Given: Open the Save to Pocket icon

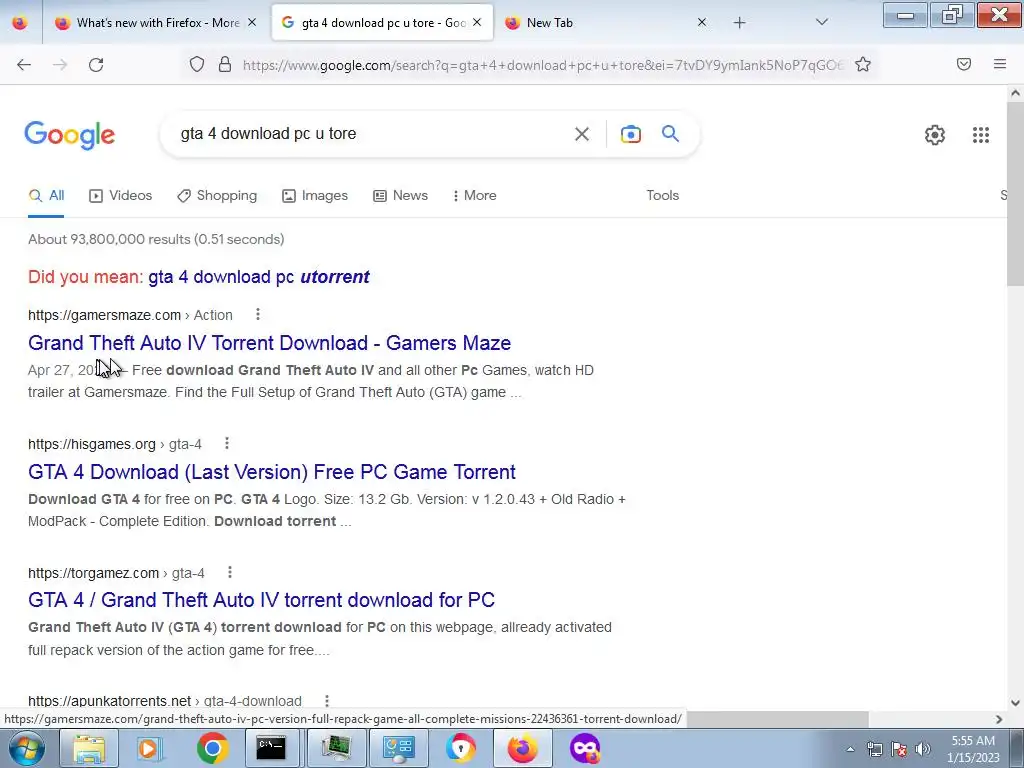Looking at the screenshot, I should (x=964, y=64).
